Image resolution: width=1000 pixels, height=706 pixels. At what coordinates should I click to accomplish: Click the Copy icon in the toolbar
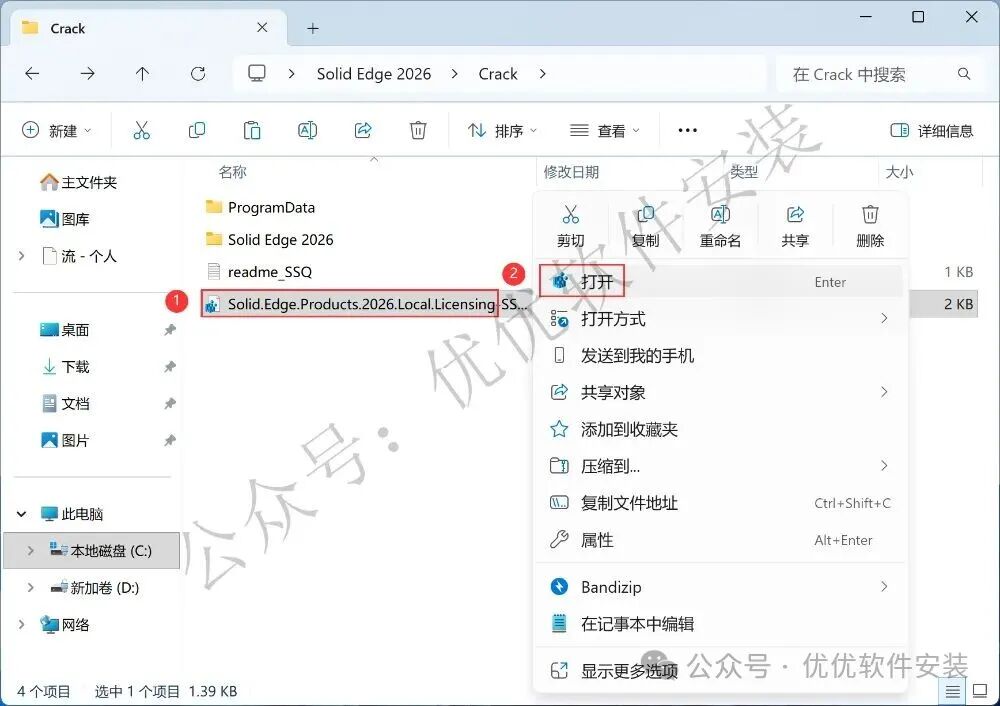click(x=197, y=131)
